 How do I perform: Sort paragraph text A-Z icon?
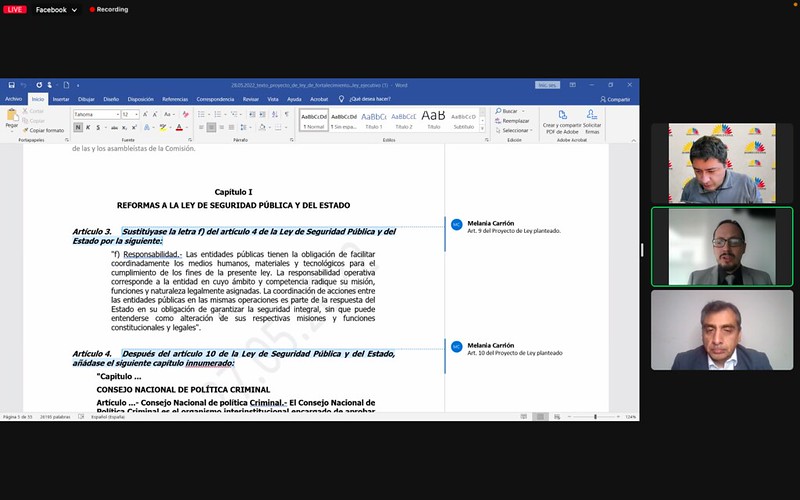(274, 114)
